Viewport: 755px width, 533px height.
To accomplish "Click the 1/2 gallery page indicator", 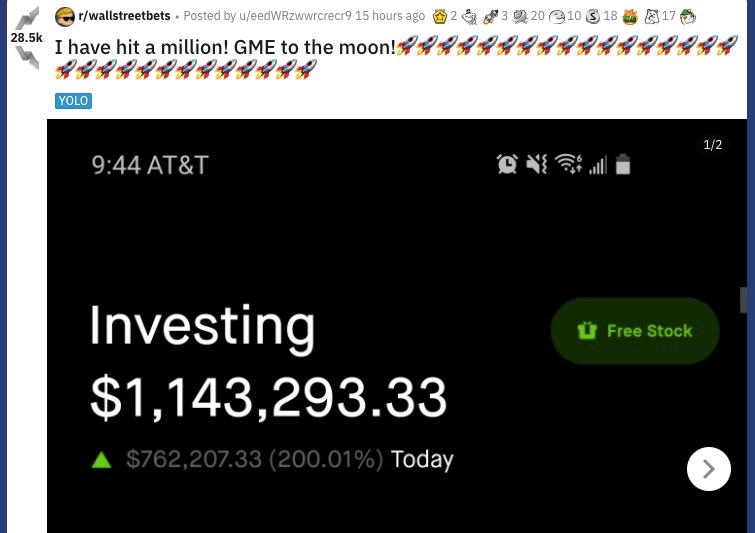I will pos(713,145).
